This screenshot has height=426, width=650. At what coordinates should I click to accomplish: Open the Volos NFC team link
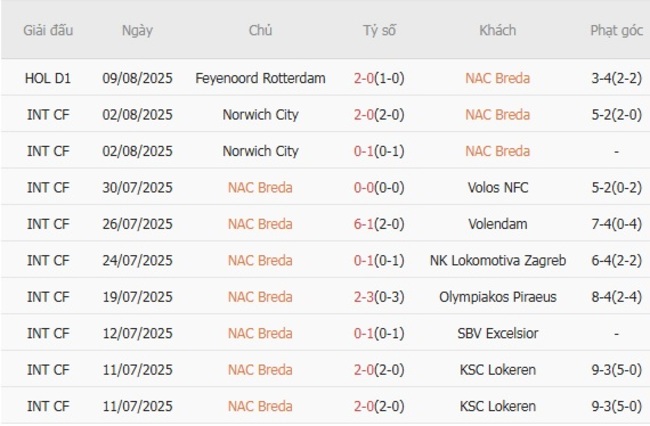coord(497,188)
